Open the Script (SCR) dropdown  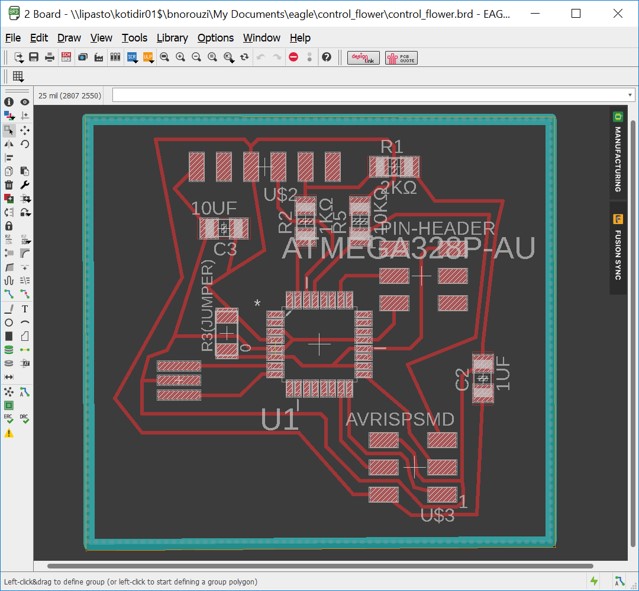132,57
